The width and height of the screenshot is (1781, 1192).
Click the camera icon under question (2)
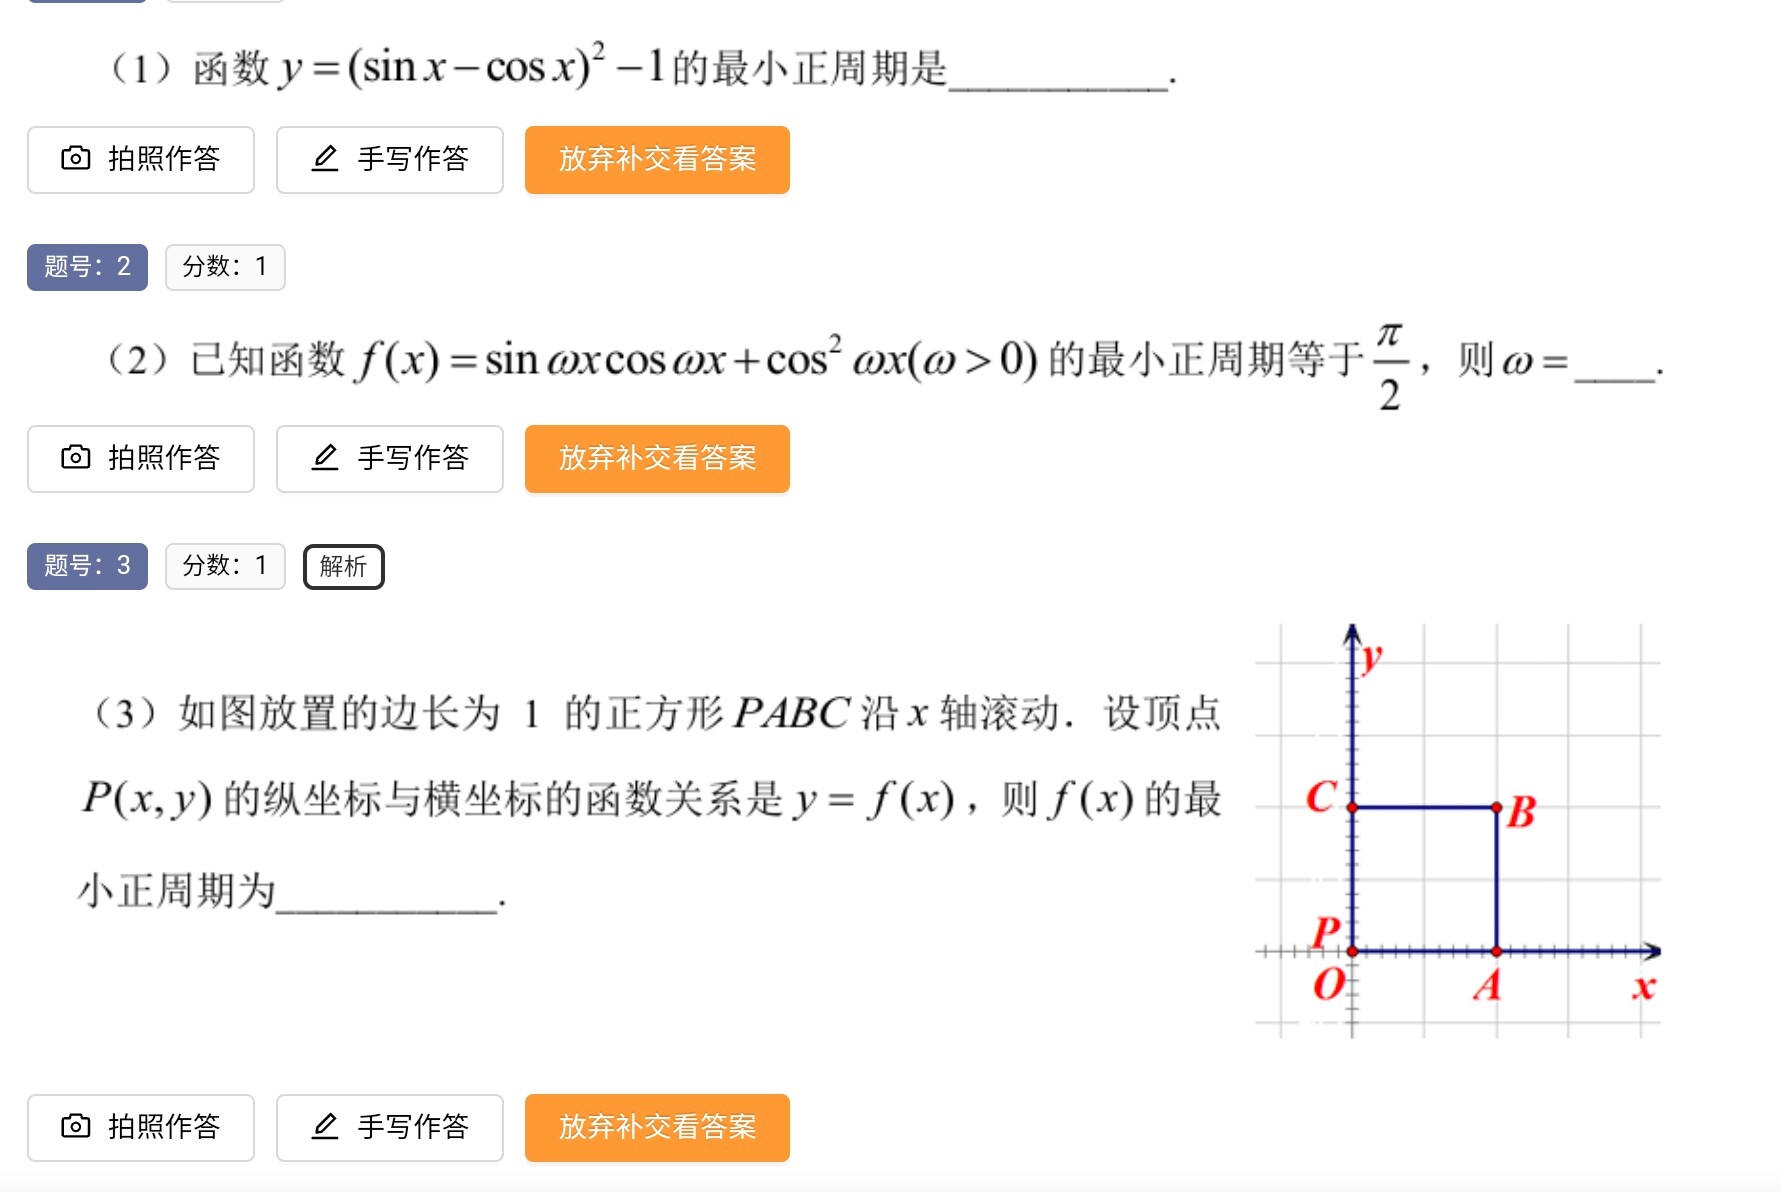pos(76,457)
